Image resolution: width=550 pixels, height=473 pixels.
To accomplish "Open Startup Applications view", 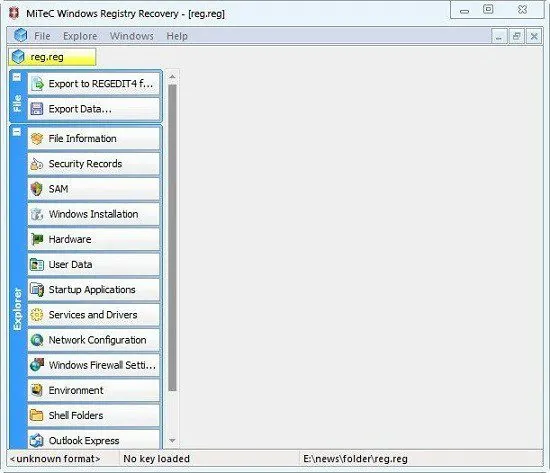I will pos(93,290).
